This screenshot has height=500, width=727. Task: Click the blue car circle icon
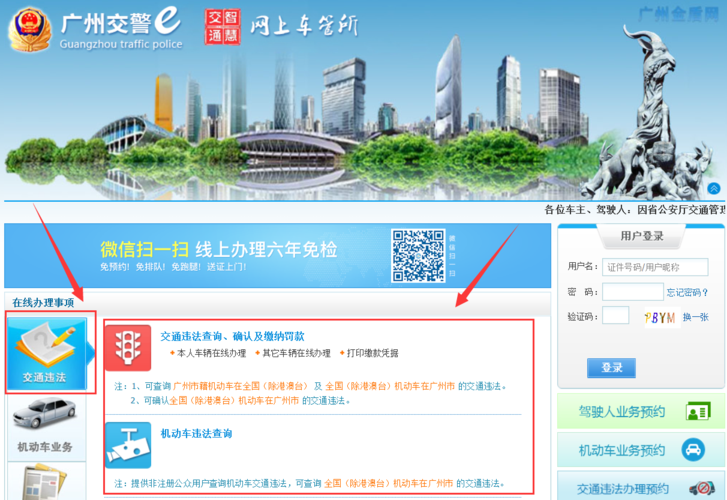click(693, 450)
